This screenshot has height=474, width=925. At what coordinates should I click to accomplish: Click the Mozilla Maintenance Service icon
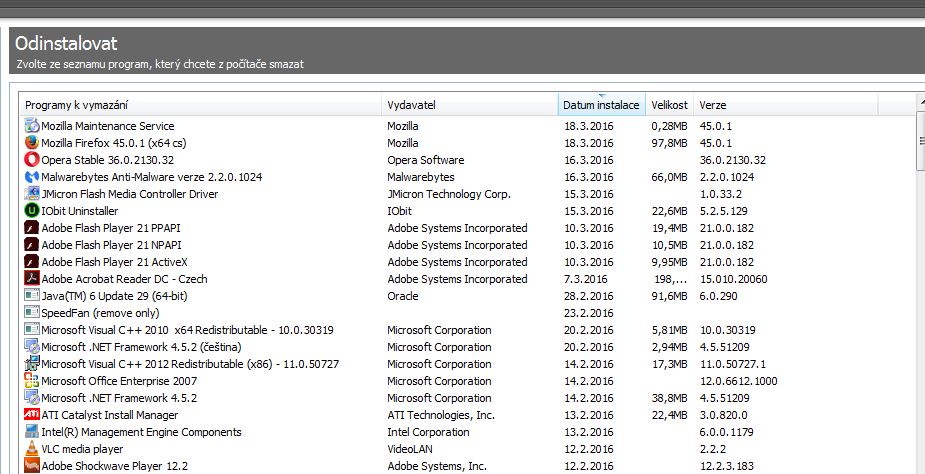(32, 126)
